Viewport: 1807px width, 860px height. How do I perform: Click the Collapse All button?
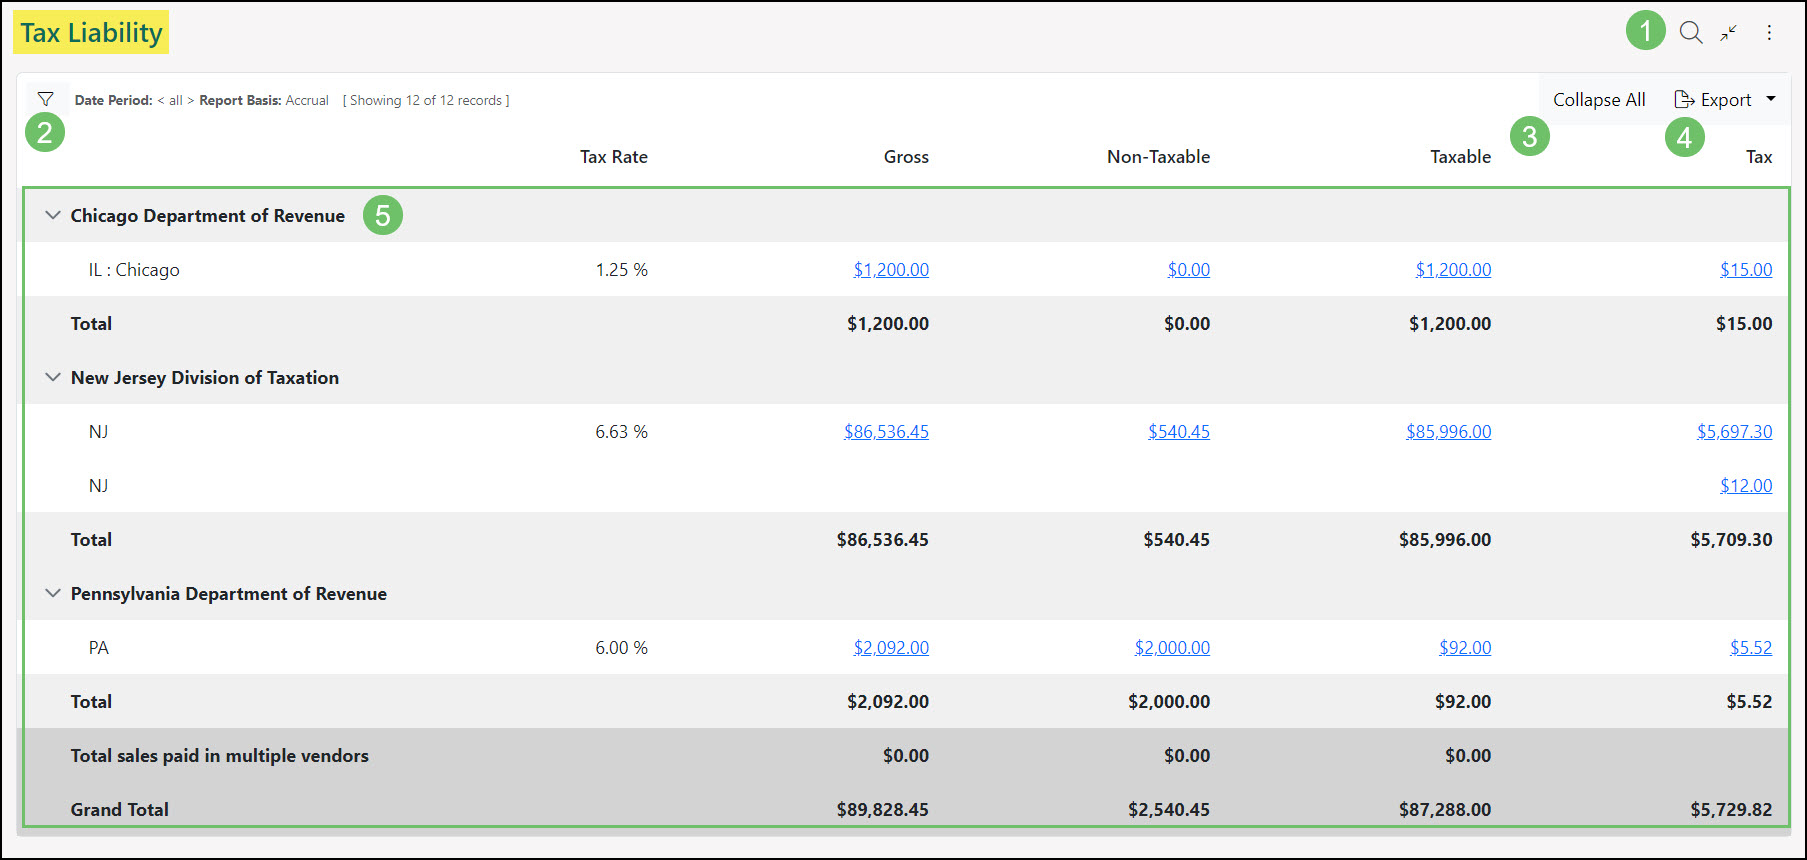tap(1599, 99)
